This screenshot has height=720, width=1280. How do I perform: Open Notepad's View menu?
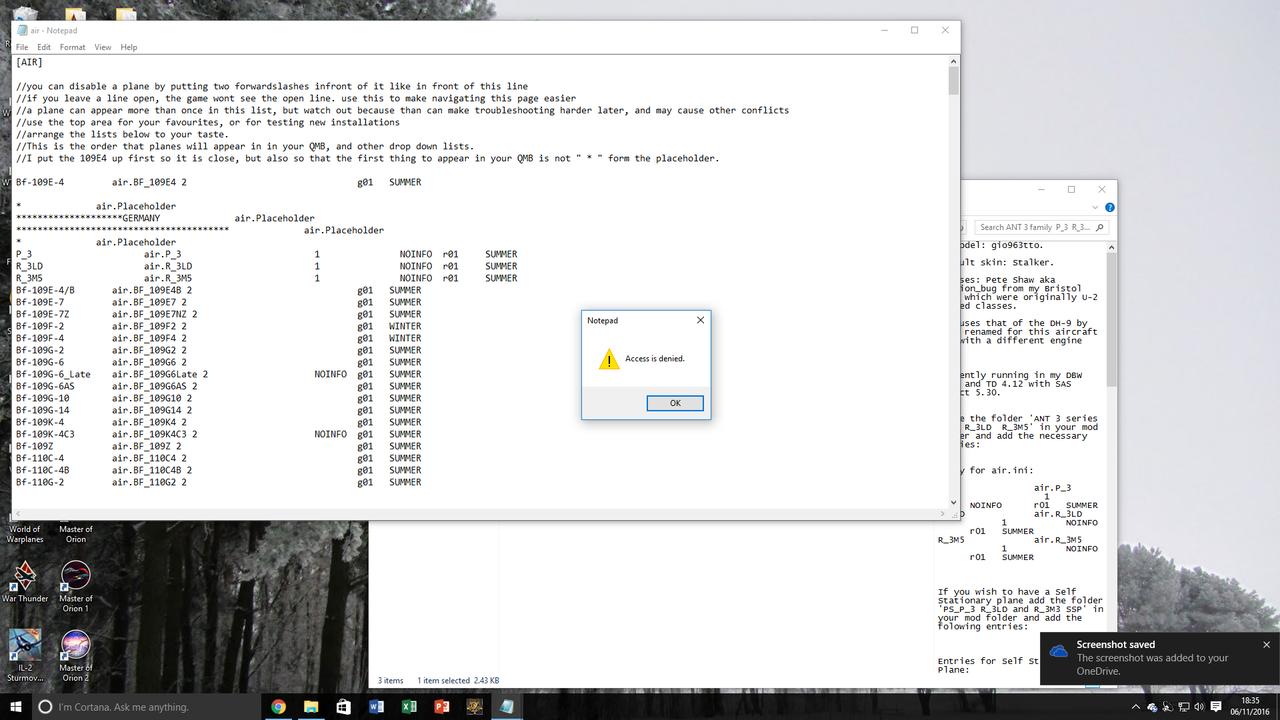(x=103, y=47)
